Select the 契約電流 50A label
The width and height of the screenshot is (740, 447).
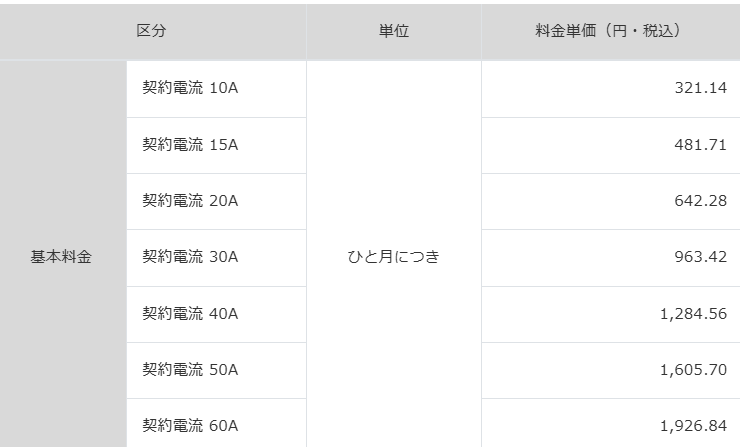190,370
